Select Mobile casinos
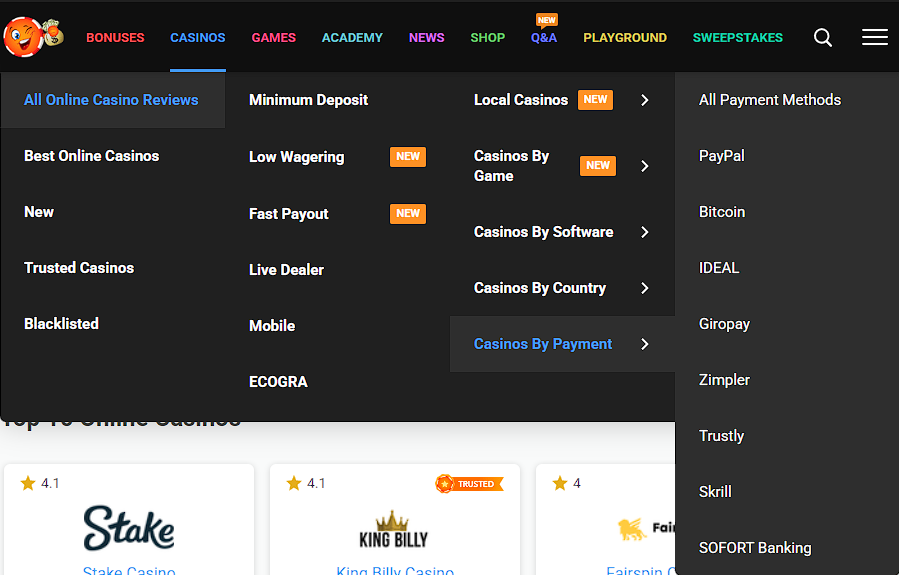Image resolution: width=899 pixels, height=575 pixels. [x=272, y=326]
